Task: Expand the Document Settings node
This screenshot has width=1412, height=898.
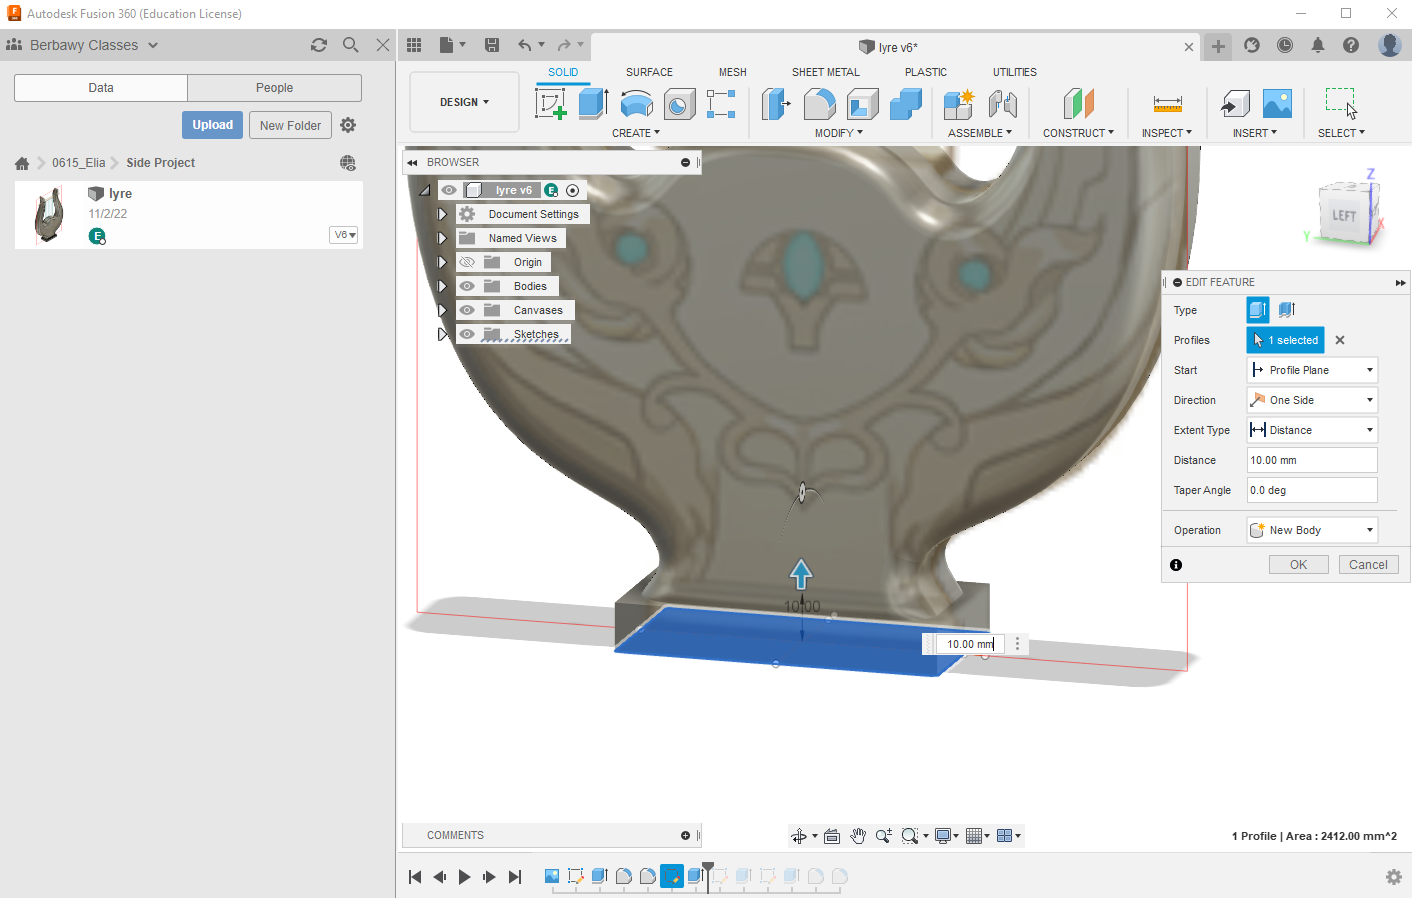Action: pyautogui.click(x=442, y=214)
